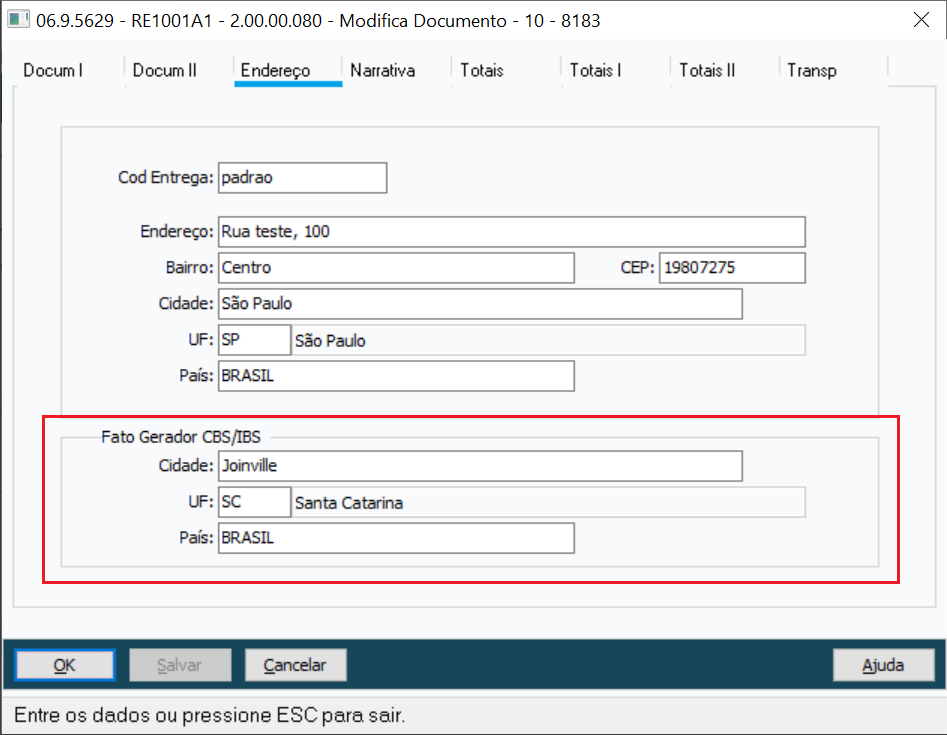The image size is (947, 735).
Task: Go to the Narrativa tab
Action: pyautogui.click(x=382, y=71)
